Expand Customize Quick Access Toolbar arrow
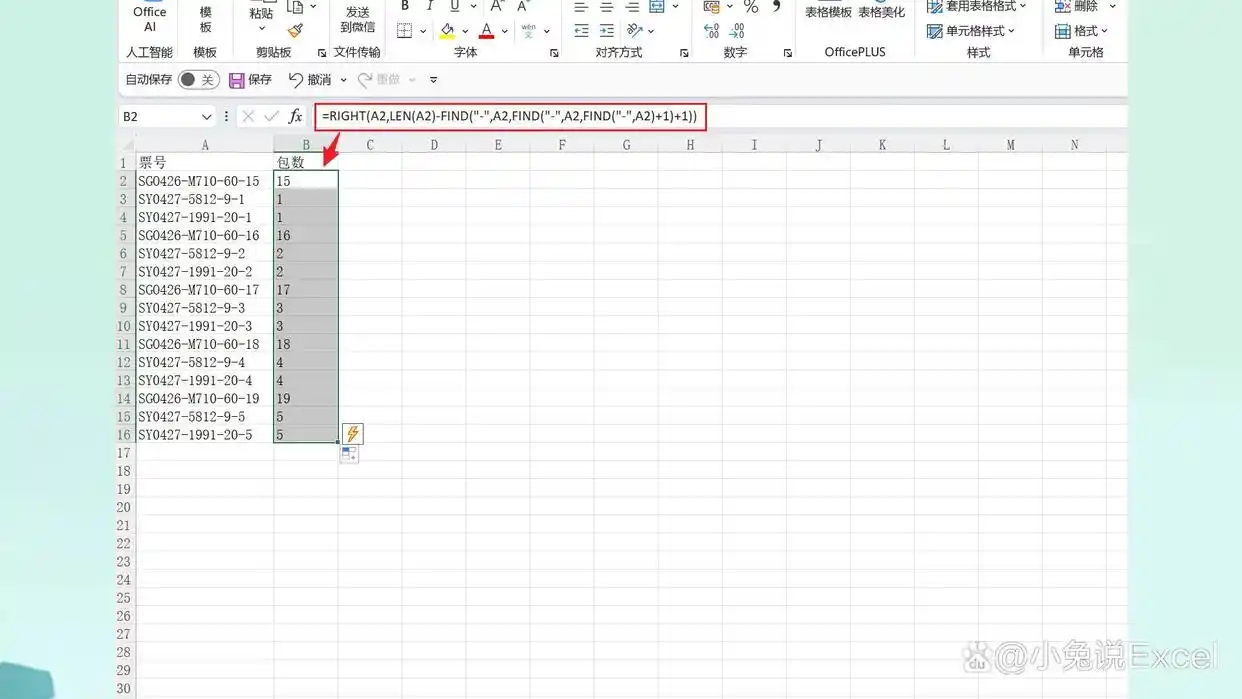The image size is (1242, 699). 433,80
